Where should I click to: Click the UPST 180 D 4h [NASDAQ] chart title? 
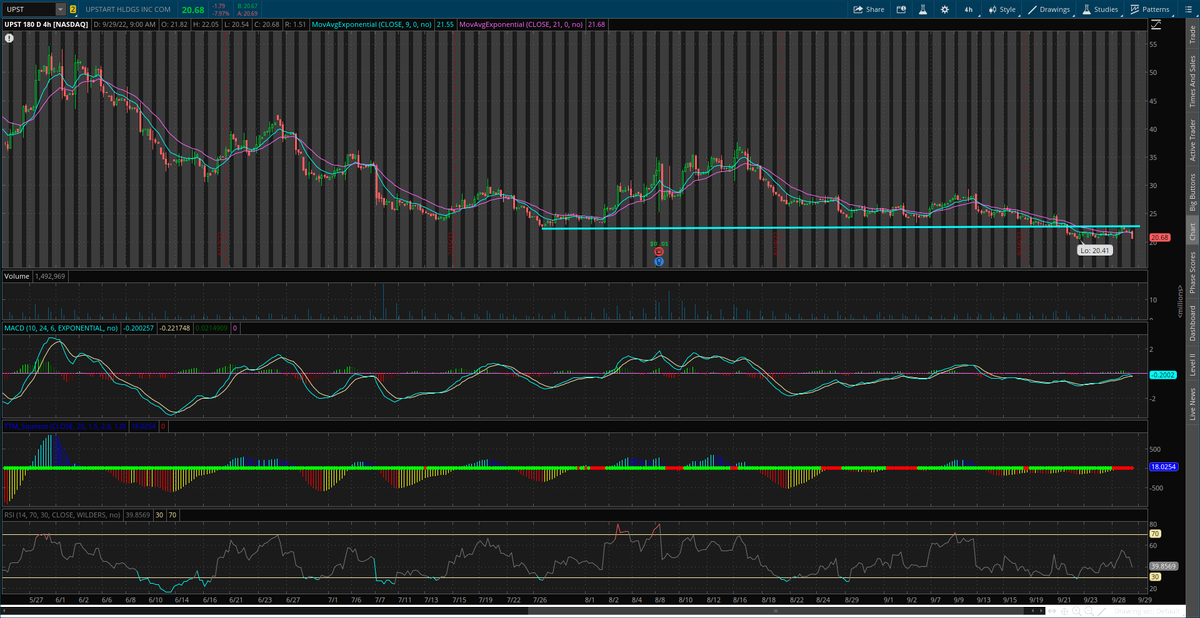point(45,23)
